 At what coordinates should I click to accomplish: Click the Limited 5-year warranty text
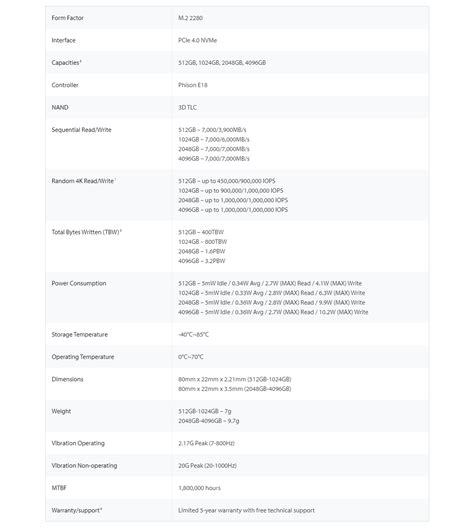[x=246, y=510]
